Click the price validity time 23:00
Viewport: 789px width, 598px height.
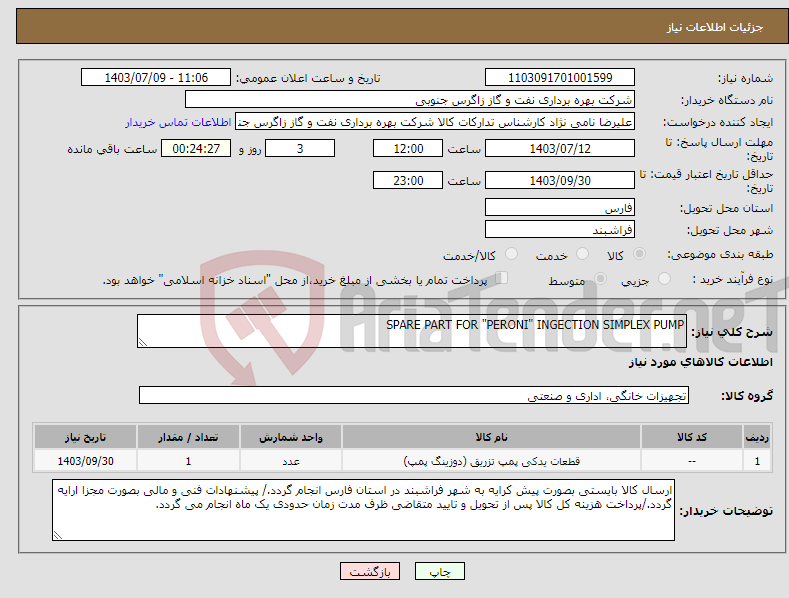408,180
